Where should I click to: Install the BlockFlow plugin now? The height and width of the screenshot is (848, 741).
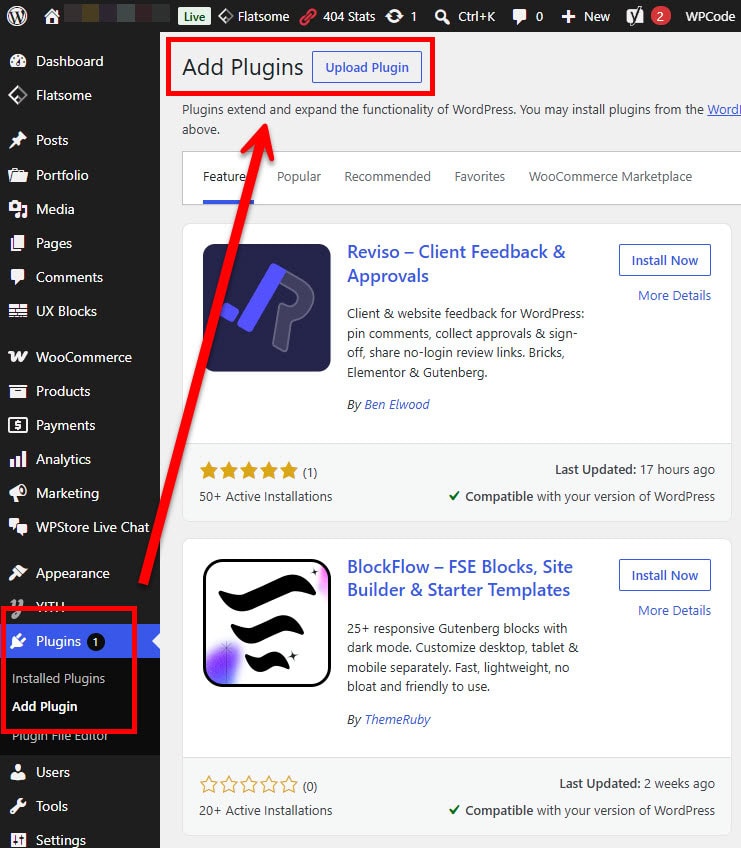tap(665, 575)
